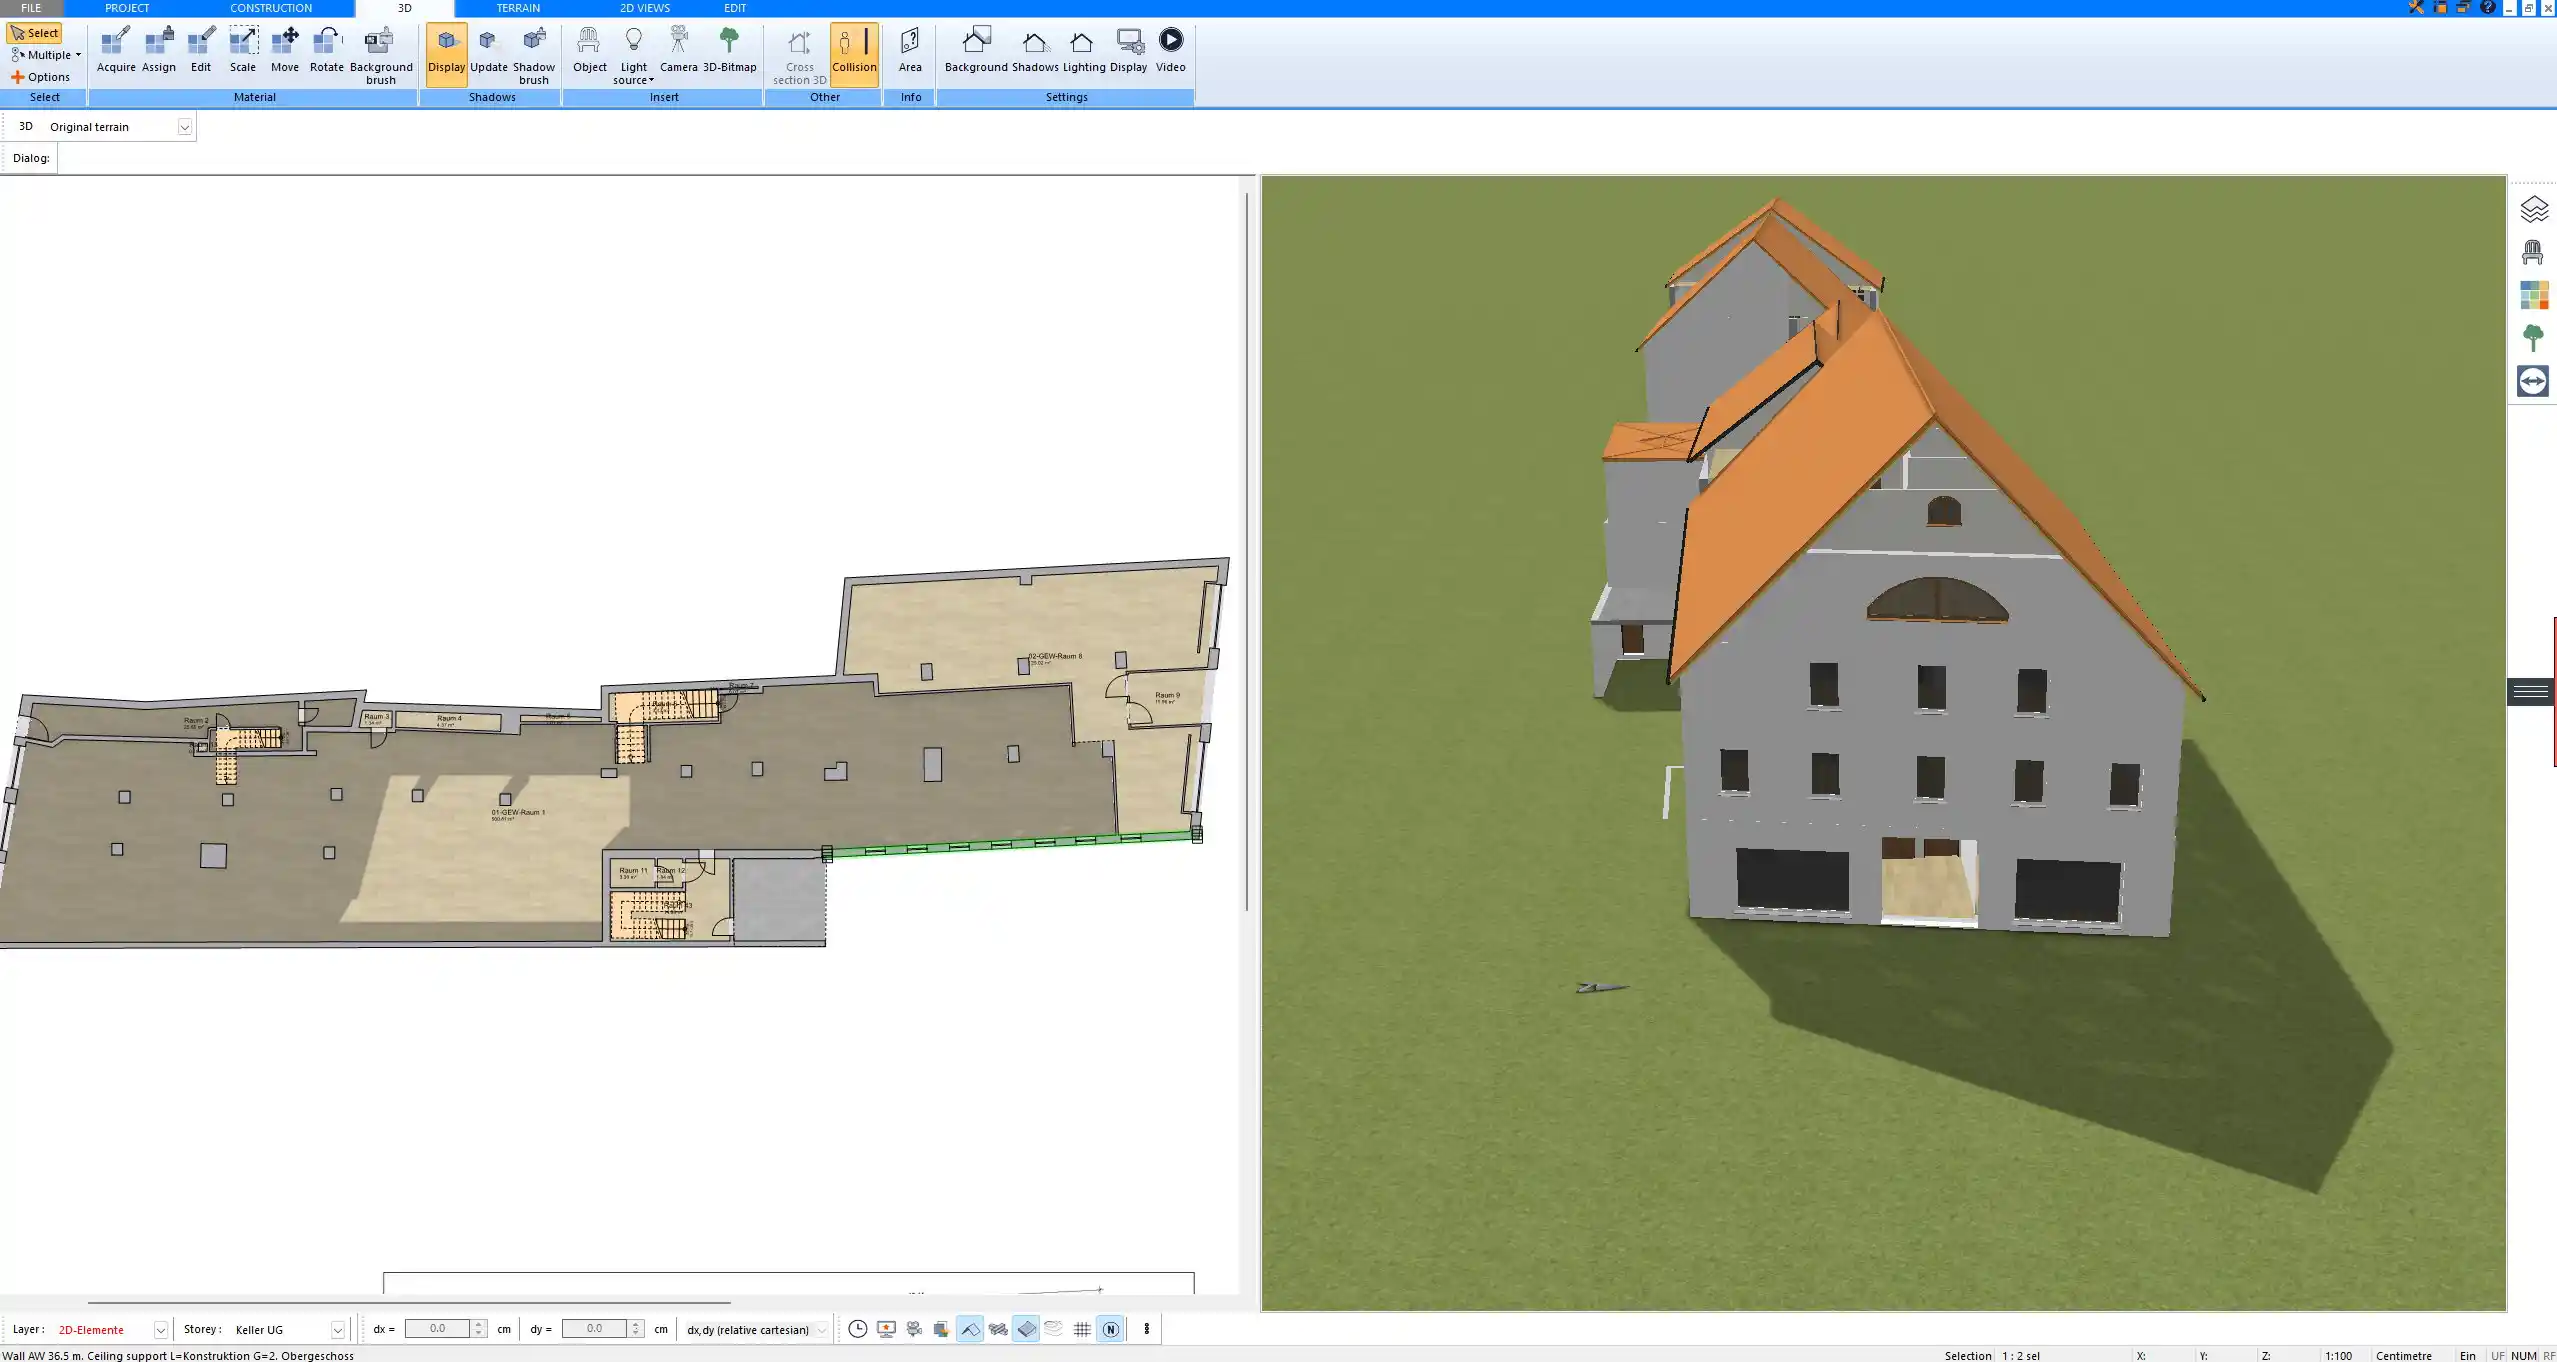Toggle the grid display icon

coord(1082,1329)
